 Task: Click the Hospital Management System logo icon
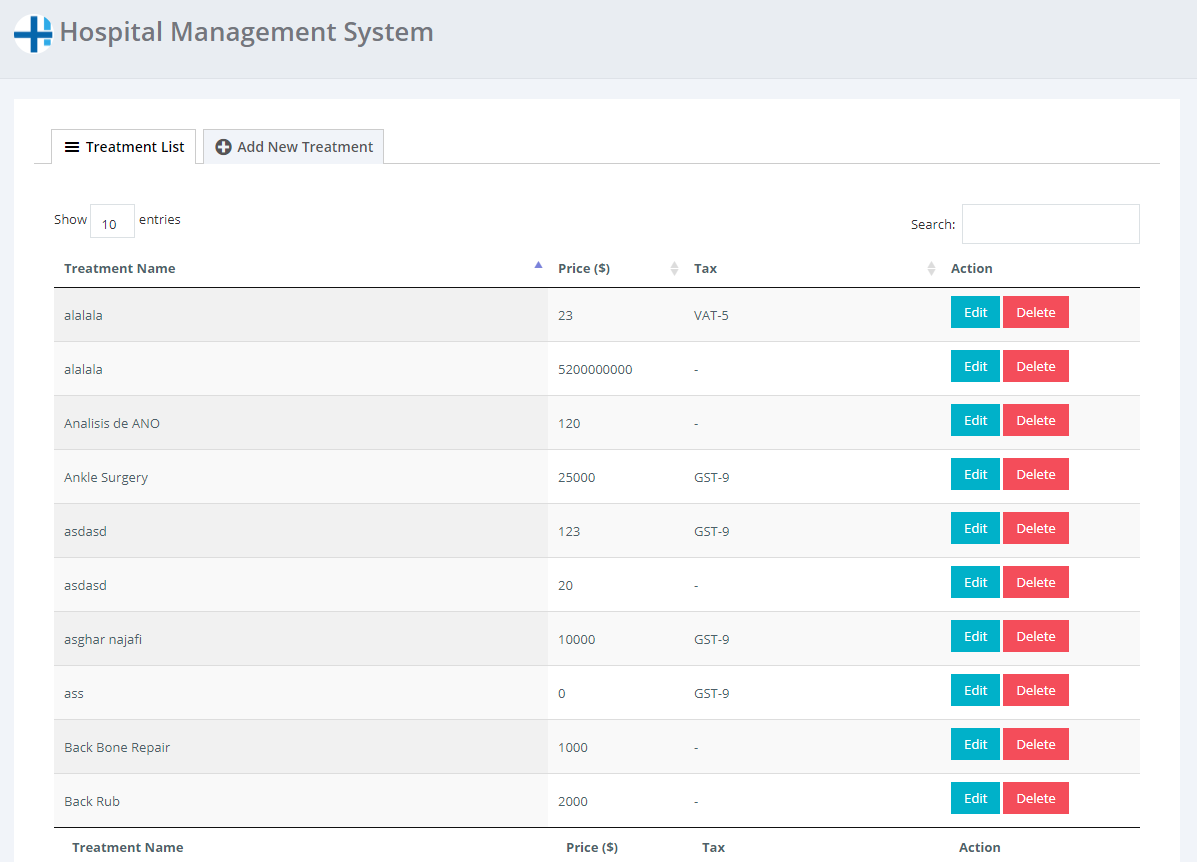tap(33, 33)
